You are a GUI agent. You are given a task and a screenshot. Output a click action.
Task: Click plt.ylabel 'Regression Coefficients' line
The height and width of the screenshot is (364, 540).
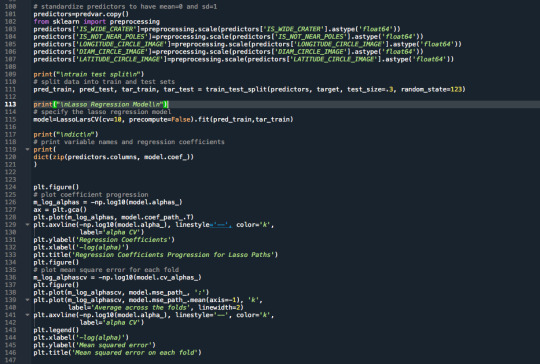coord(104,240)
